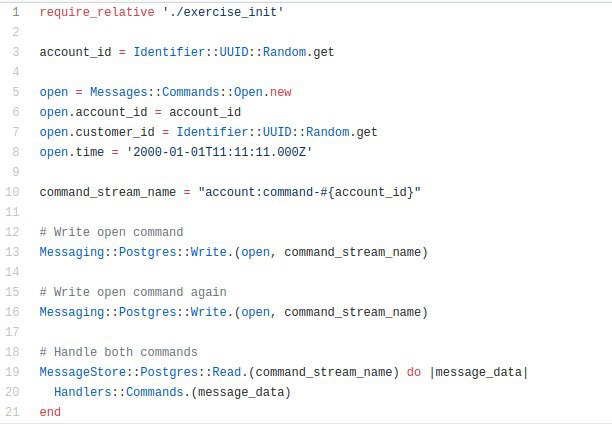Click line number 8 in the gutter
The image size is (612, 428).
click(x=15, y=152)
